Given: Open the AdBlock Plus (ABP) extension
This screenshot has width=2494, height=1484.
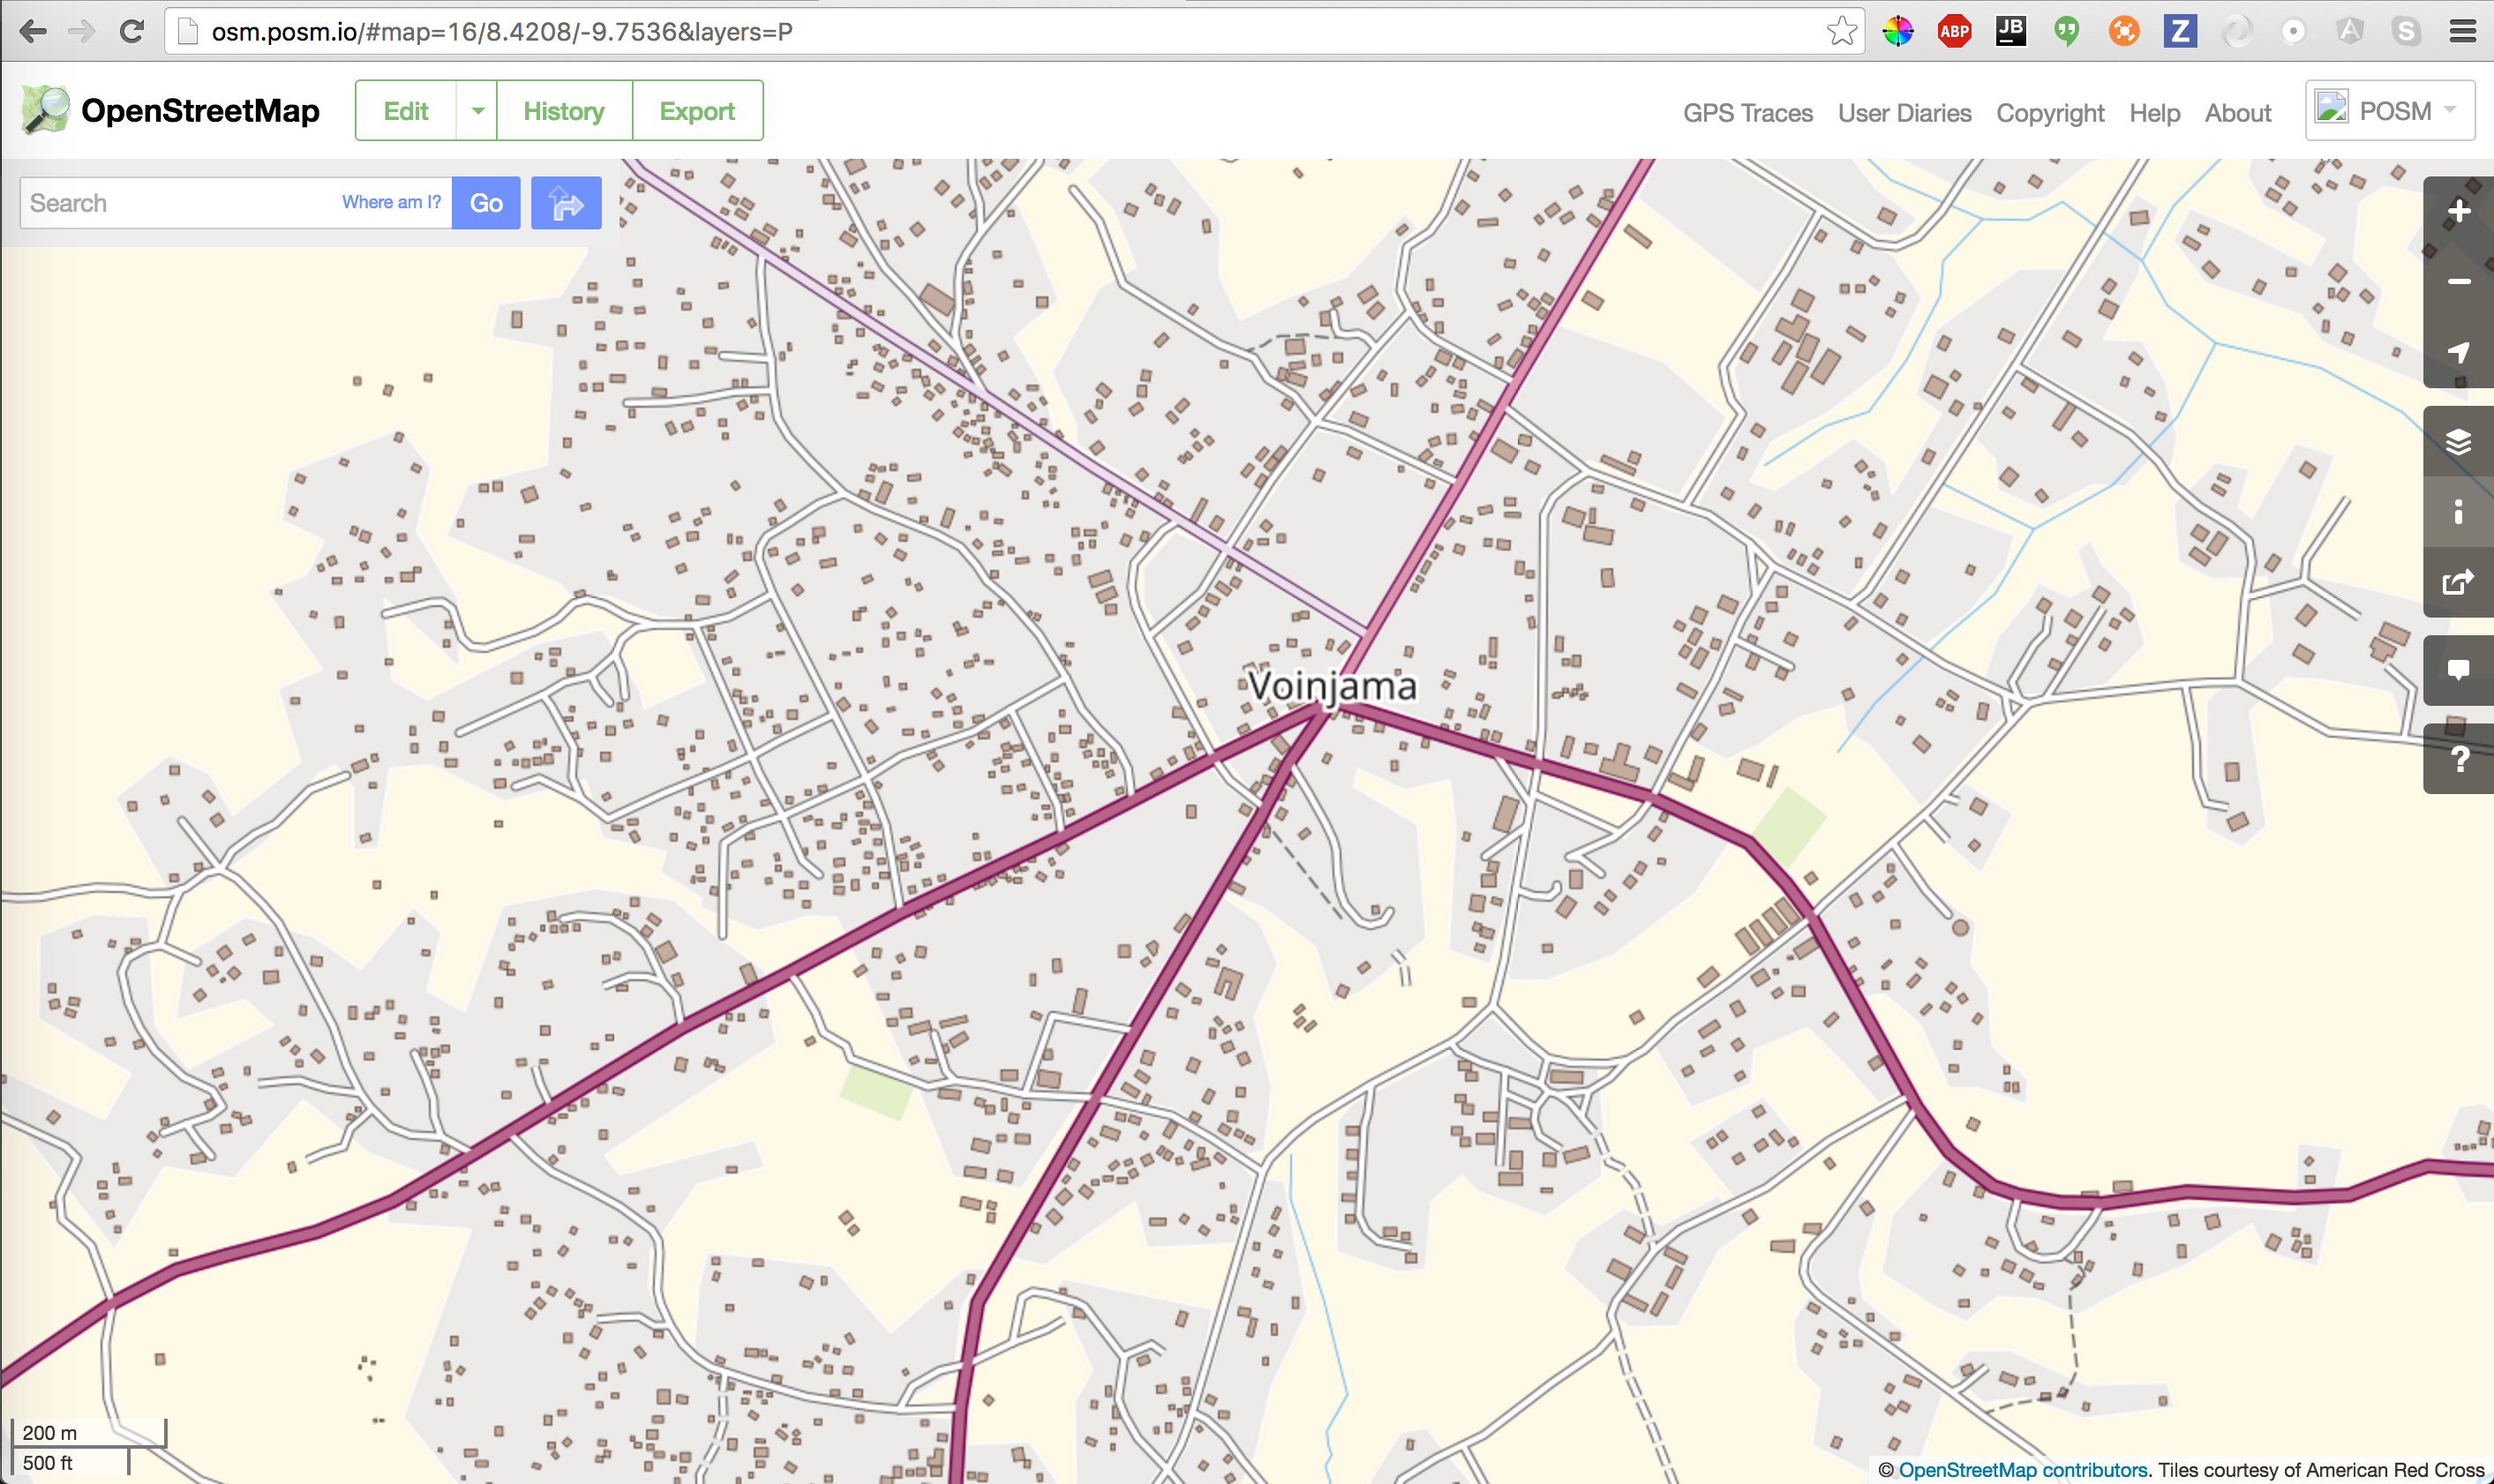Looking at the screenshot, I should point(1954,31).
